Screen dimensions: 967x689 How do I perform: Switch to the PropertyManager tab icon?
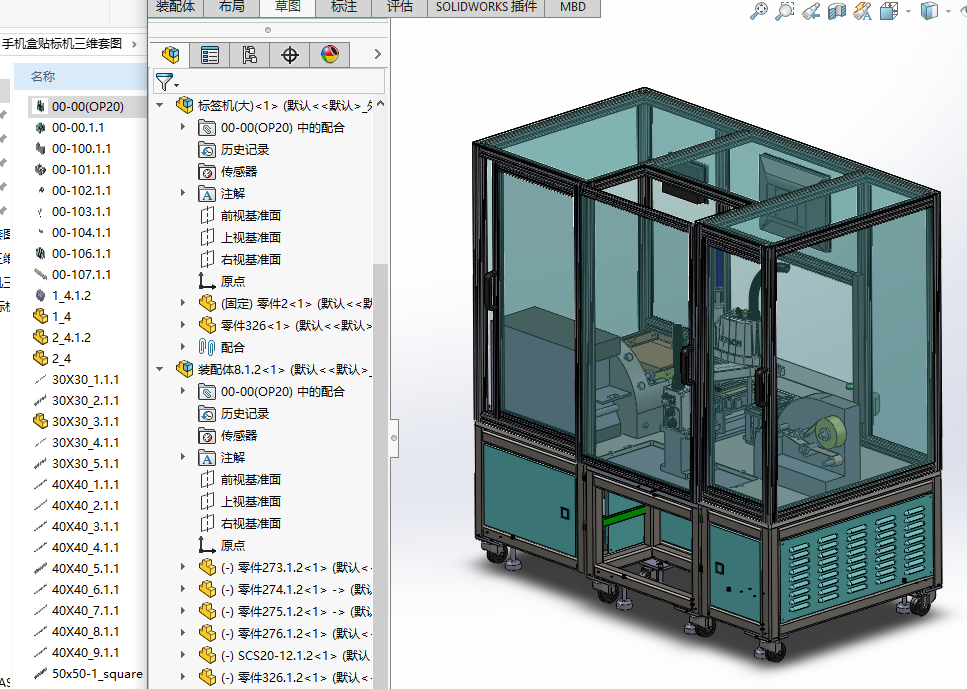tap(210, 55)
